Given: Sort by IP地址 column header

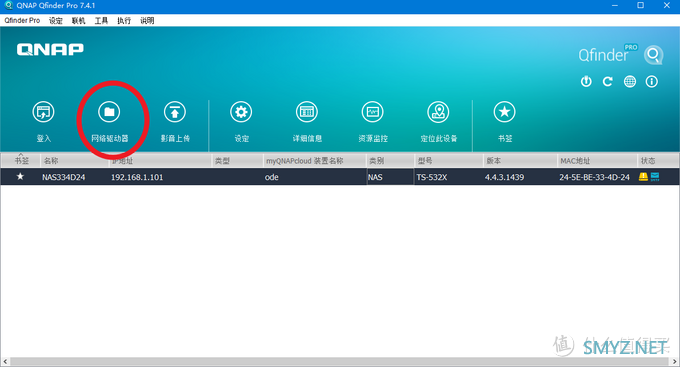Looking at the screenshot, I should 160,161.
